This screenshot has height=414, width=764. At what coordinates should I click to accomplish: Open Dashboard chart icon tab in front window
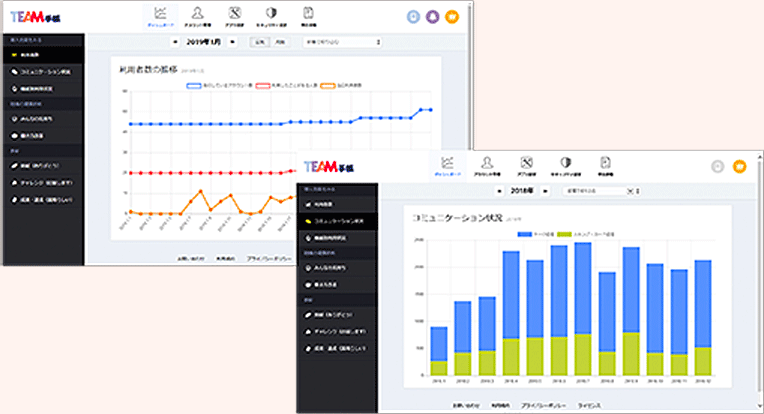click(x=447, y=166)
